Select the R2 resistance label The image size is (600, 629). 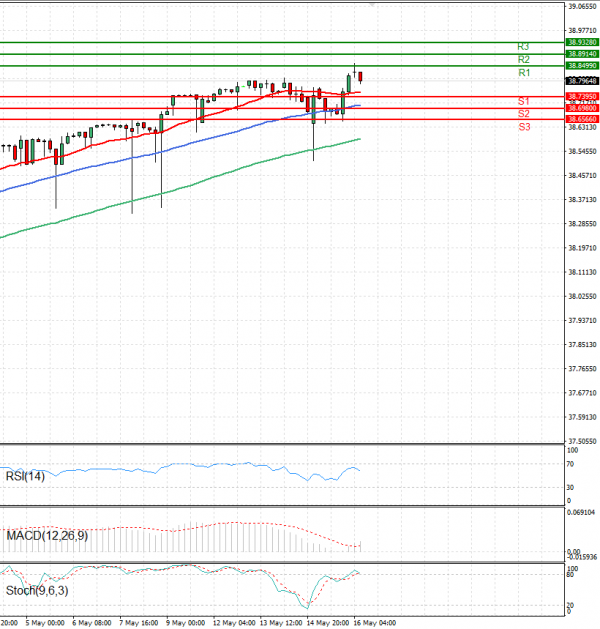click(523, 59)
